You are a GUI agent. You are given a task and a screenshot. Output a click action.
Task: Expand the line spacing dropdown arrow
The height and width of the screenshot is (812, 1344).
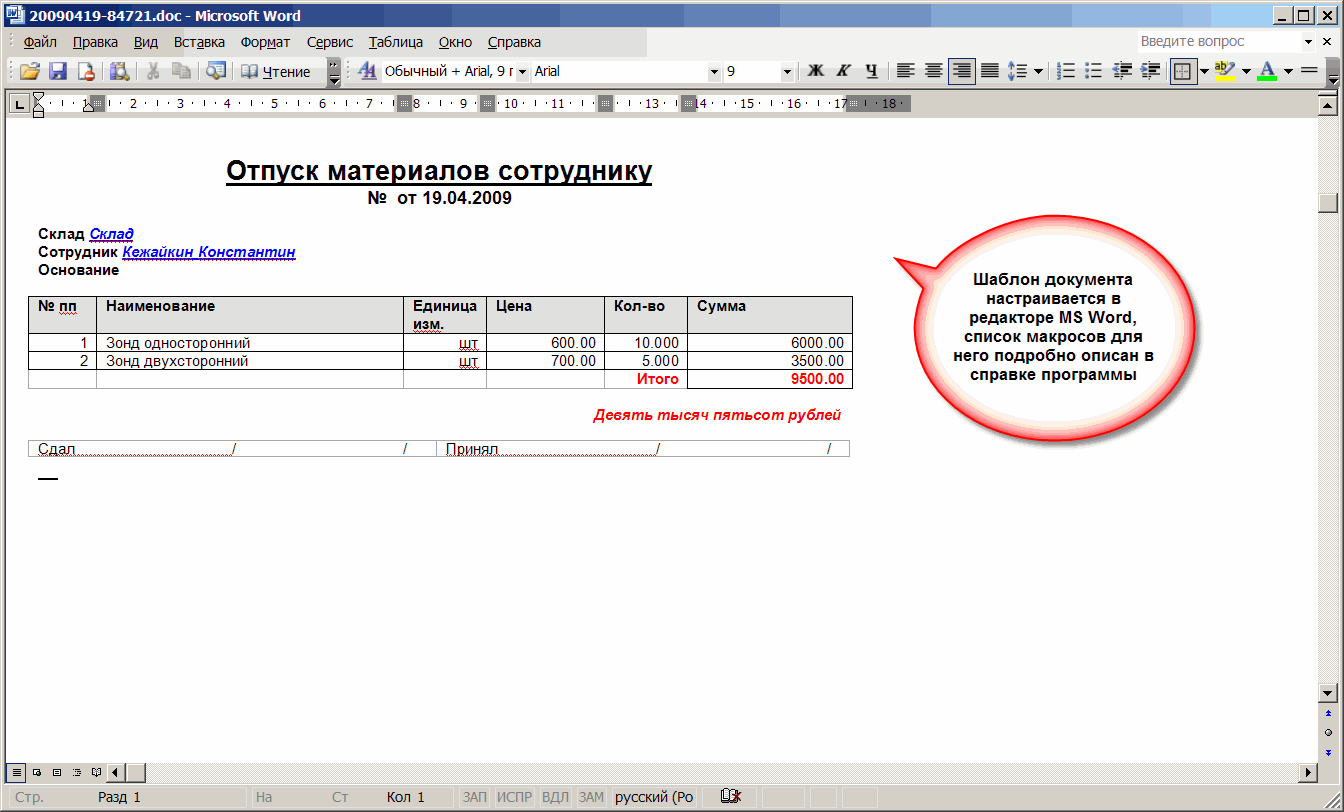click(1038, 72)
